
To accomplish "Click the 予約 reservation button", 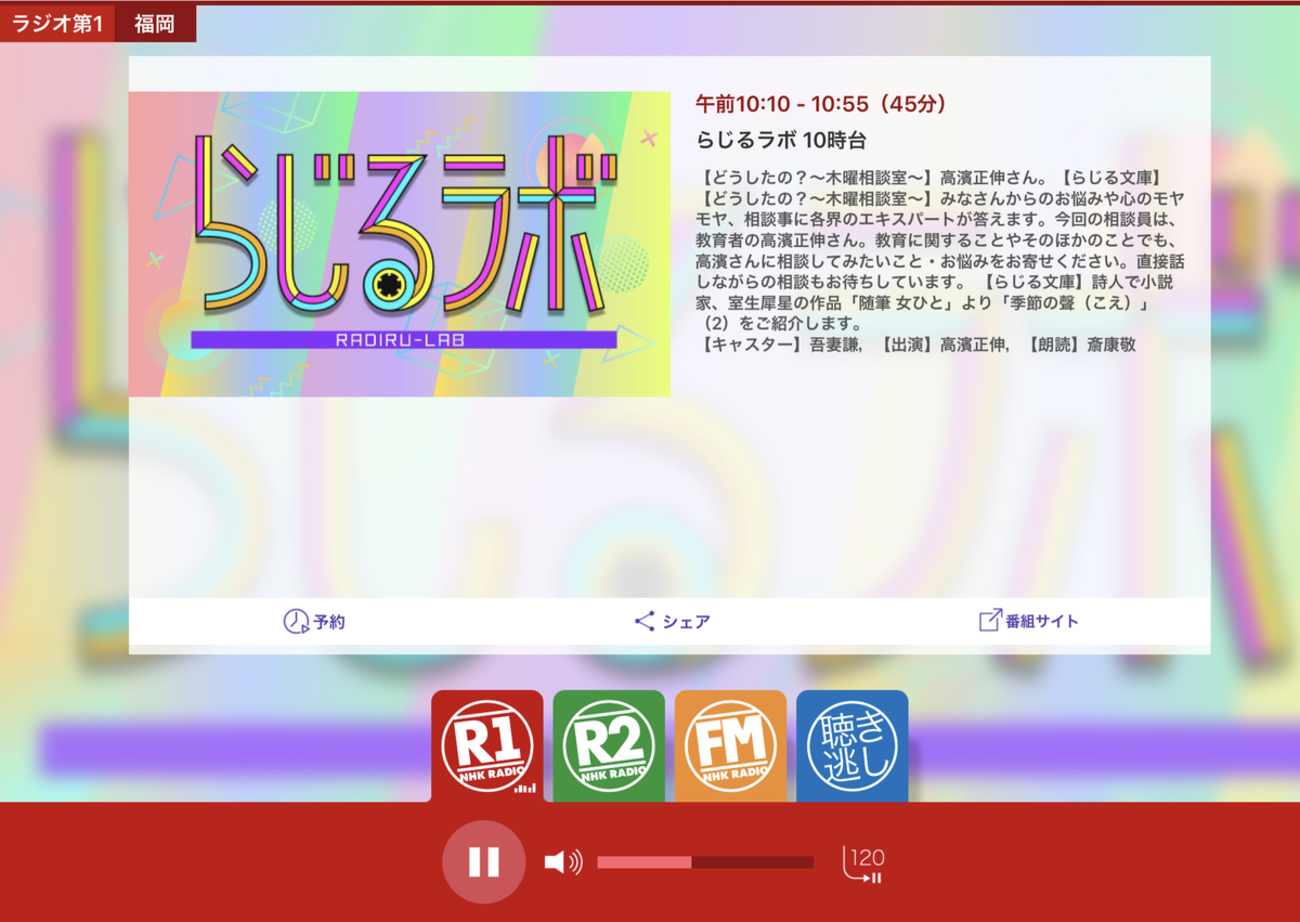I will pos(314,622).
